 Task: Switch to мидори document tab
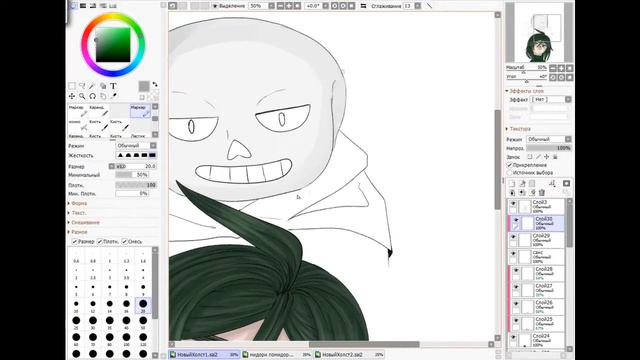tap(277, 355)
